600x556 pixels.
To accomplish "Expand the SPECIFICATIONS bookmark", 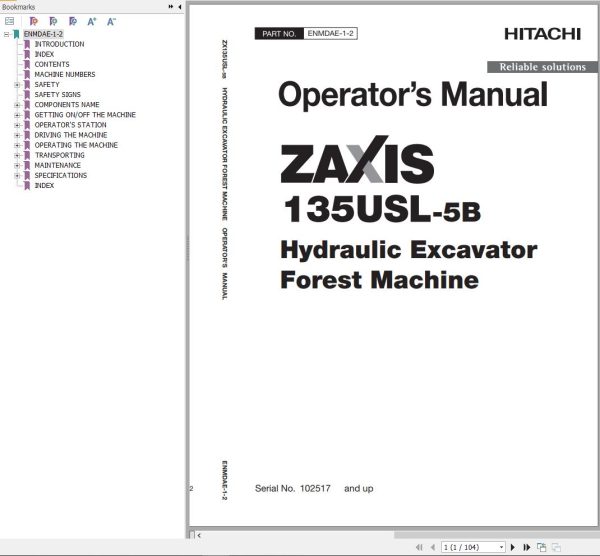I will 17,176.
